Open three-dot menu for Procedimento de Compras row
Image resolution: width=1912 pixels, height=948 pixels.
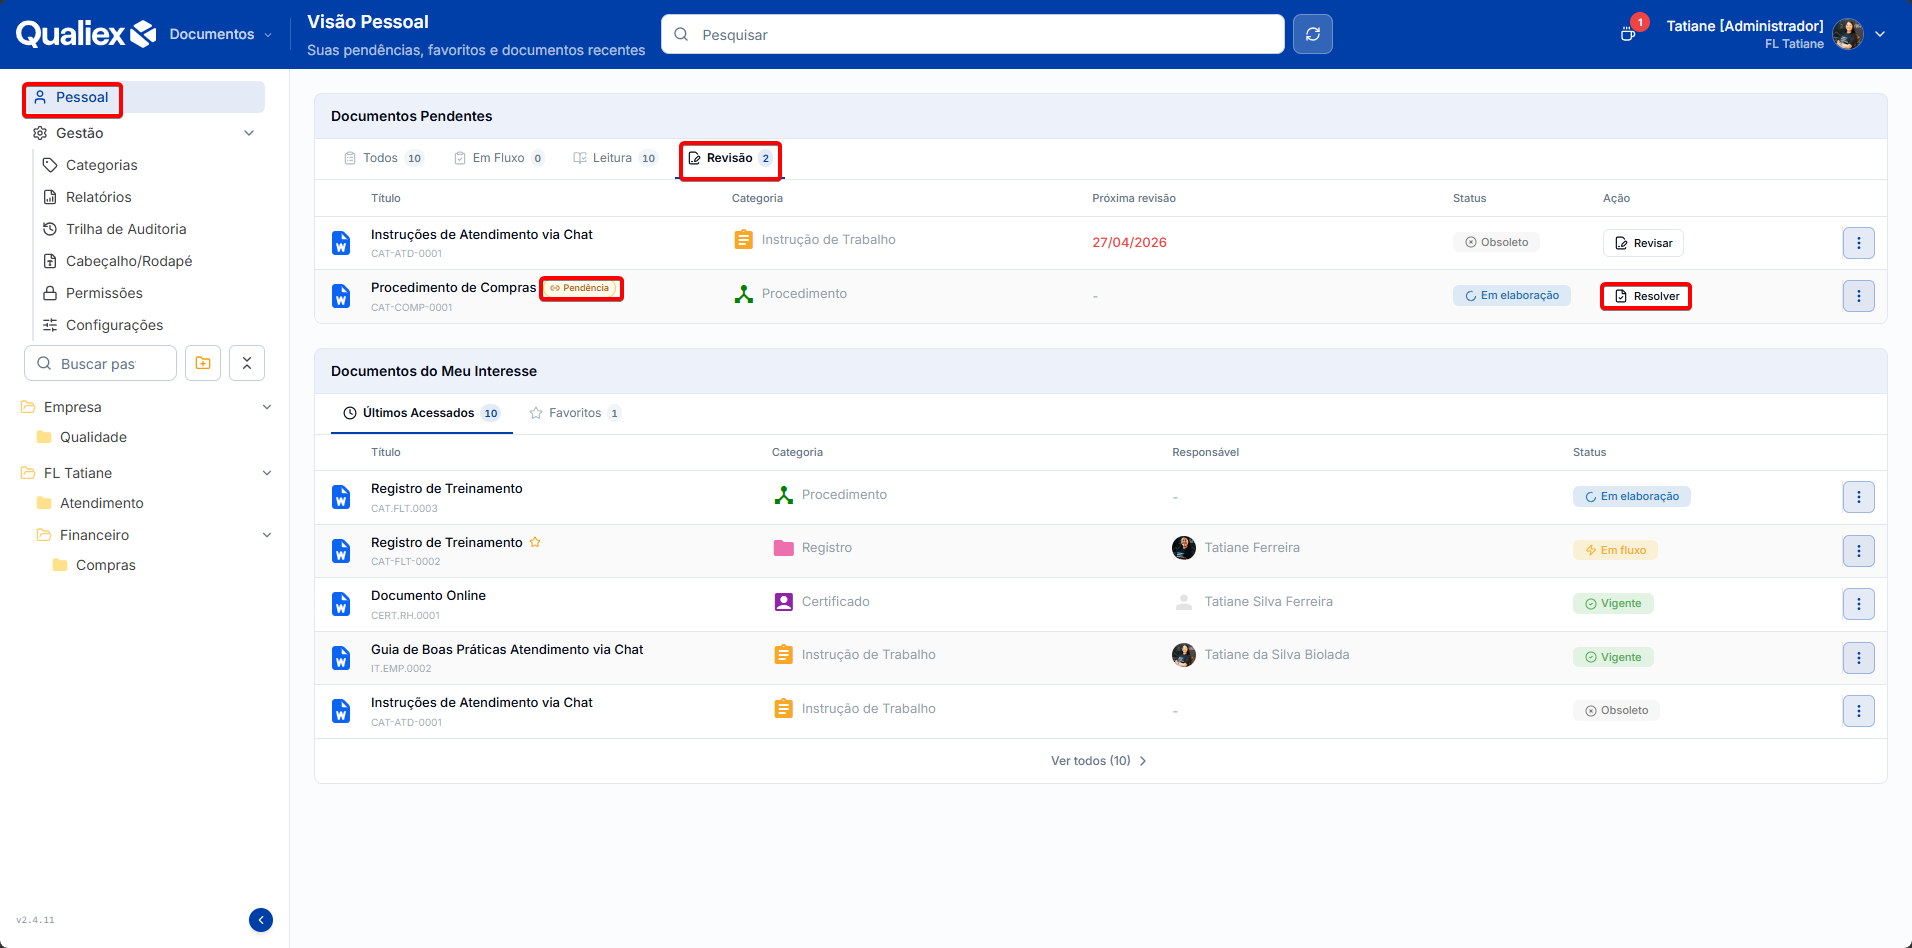point(1859,296)
